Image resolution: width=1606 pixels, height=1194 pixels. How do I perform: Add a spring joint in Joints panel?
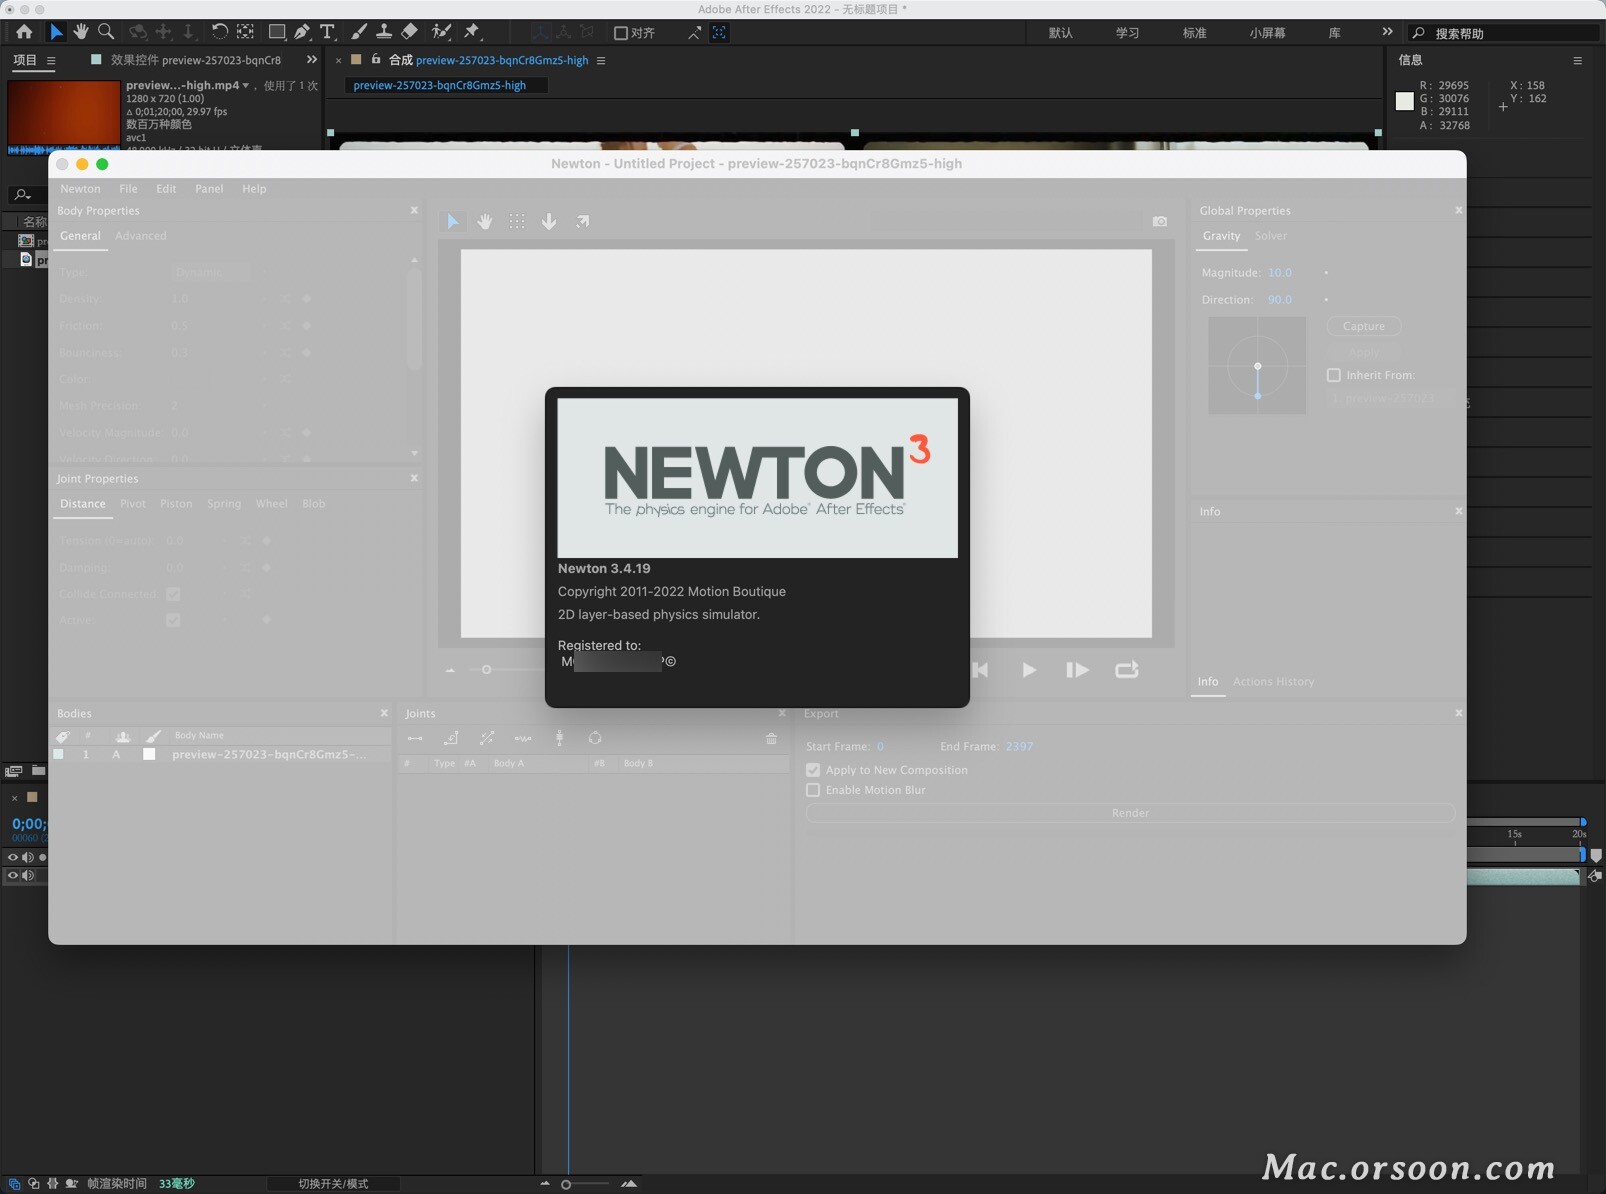pyautogui.click(x=523, y=738)
